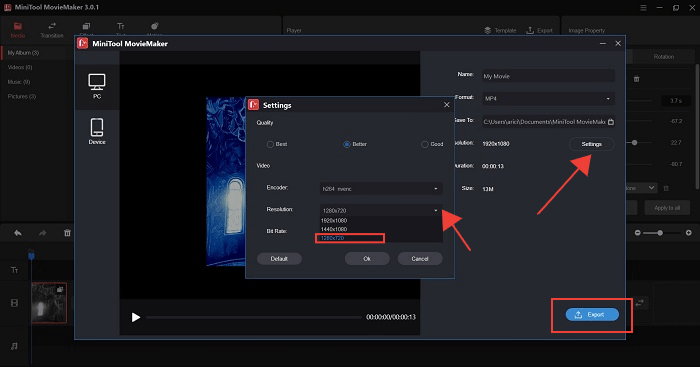Click the blue Export button

point(592,314)
